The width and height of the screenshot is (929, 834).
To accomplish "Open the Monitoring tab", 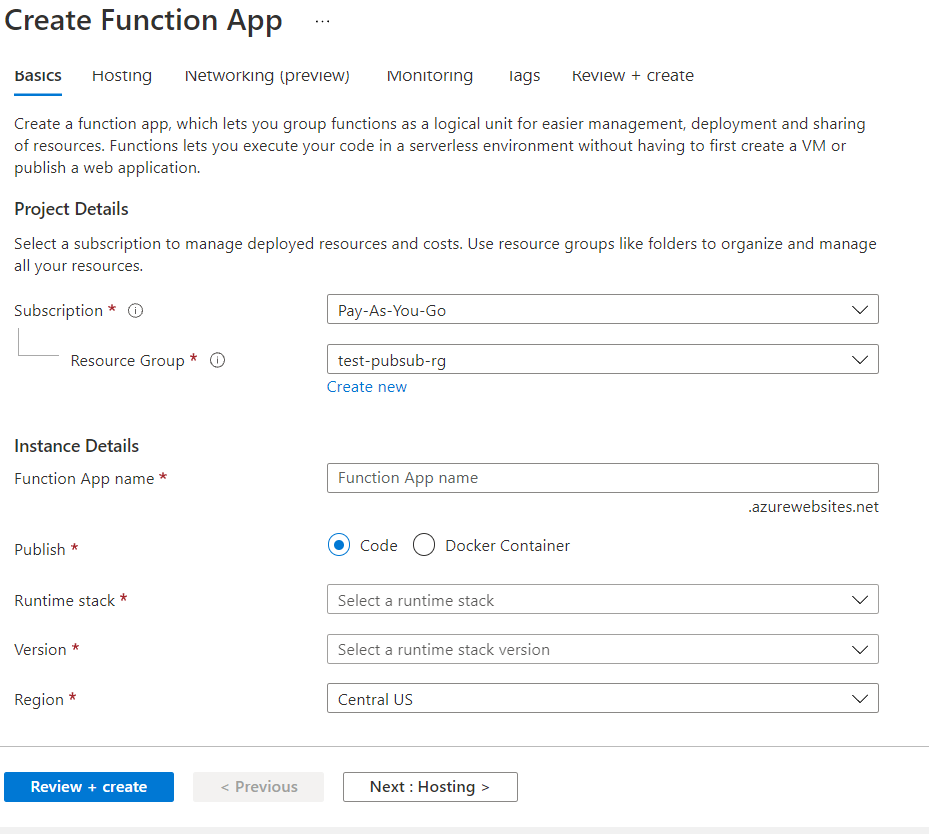I will click(430, 76).
